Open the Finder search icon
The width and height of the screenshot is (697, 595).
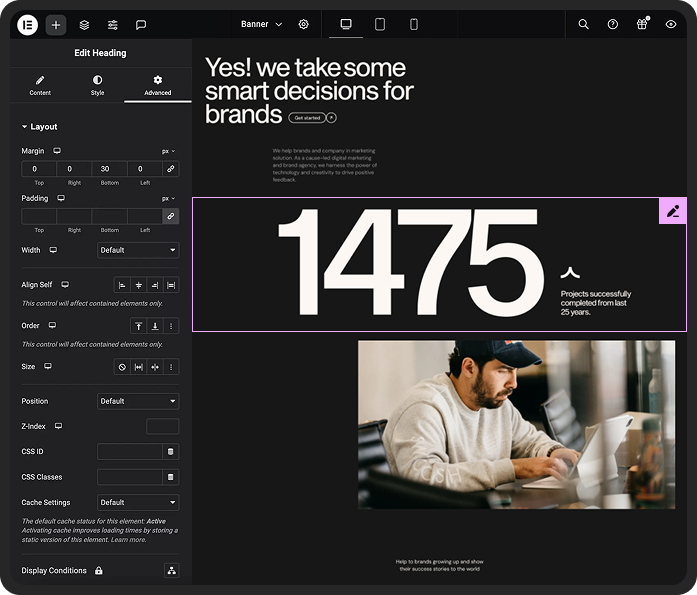(x=583, y=24)
